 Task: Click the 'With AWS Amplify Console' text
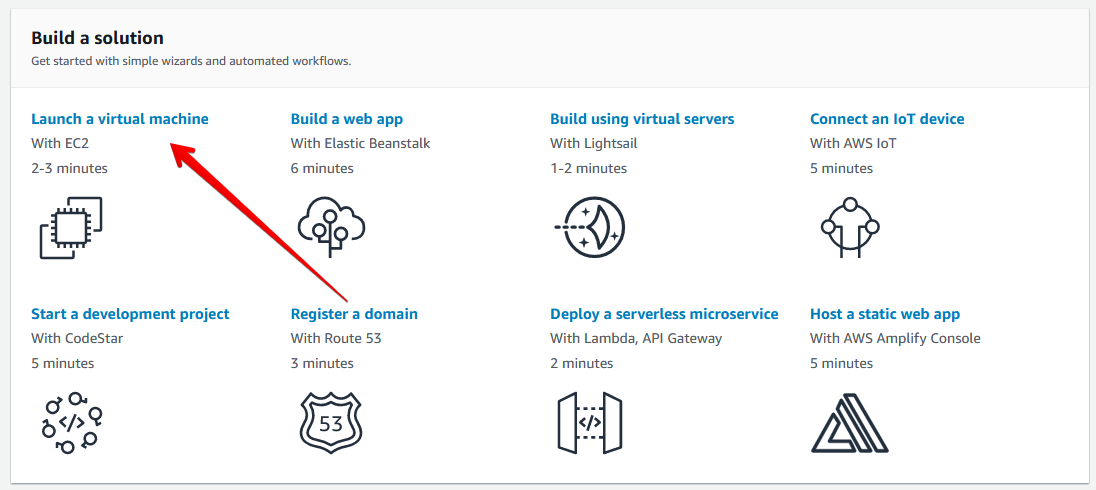(x=895, y=339)
